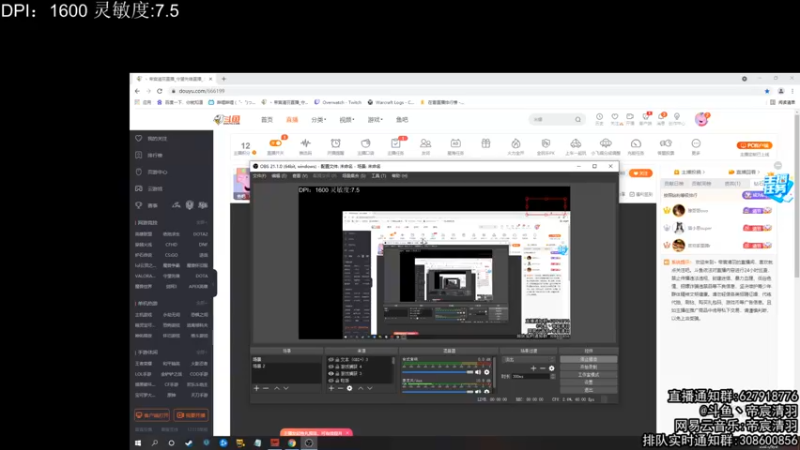Click the orange PC客户端 button
Viewport: 800px width, 450px height.
(x=755, y=145)
